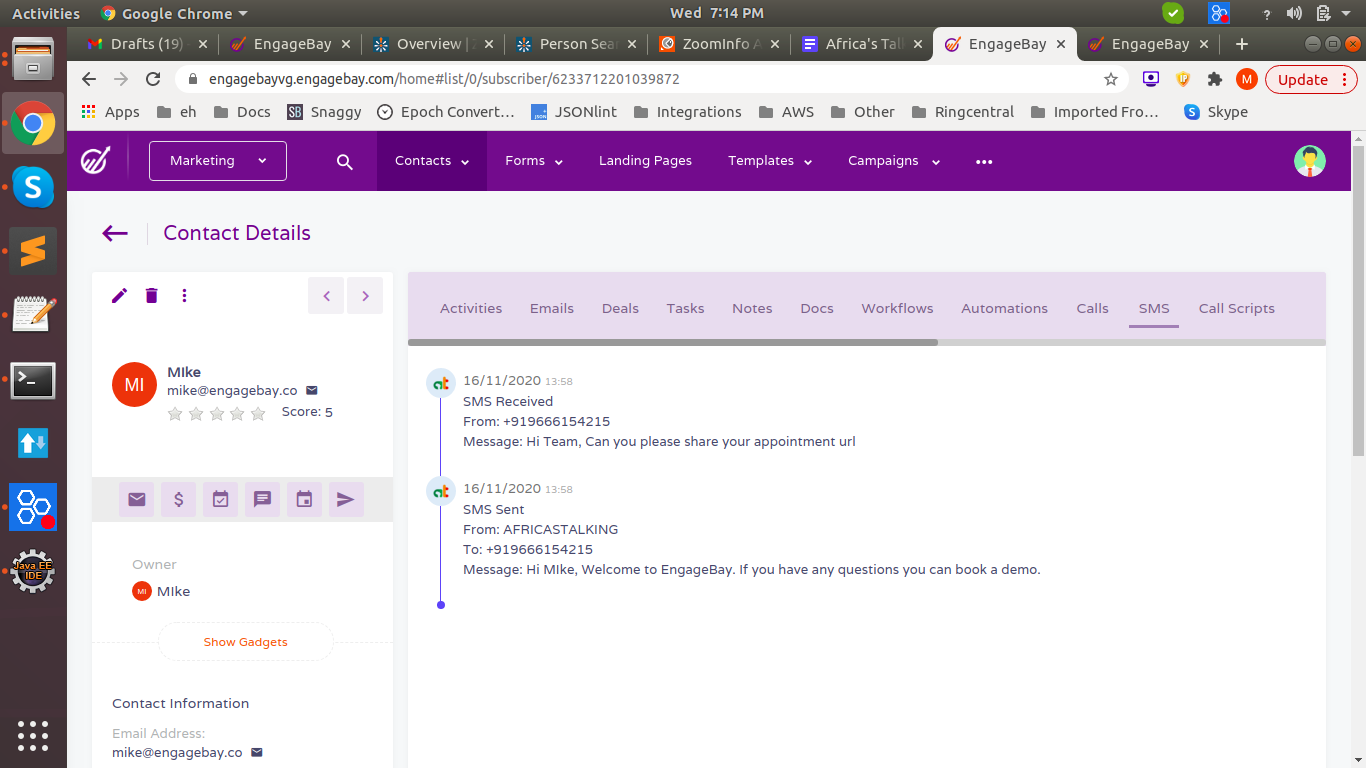Switch to the Calls tab
1366x768 pixels.
pyautogui.click(x=1092, y=308)
